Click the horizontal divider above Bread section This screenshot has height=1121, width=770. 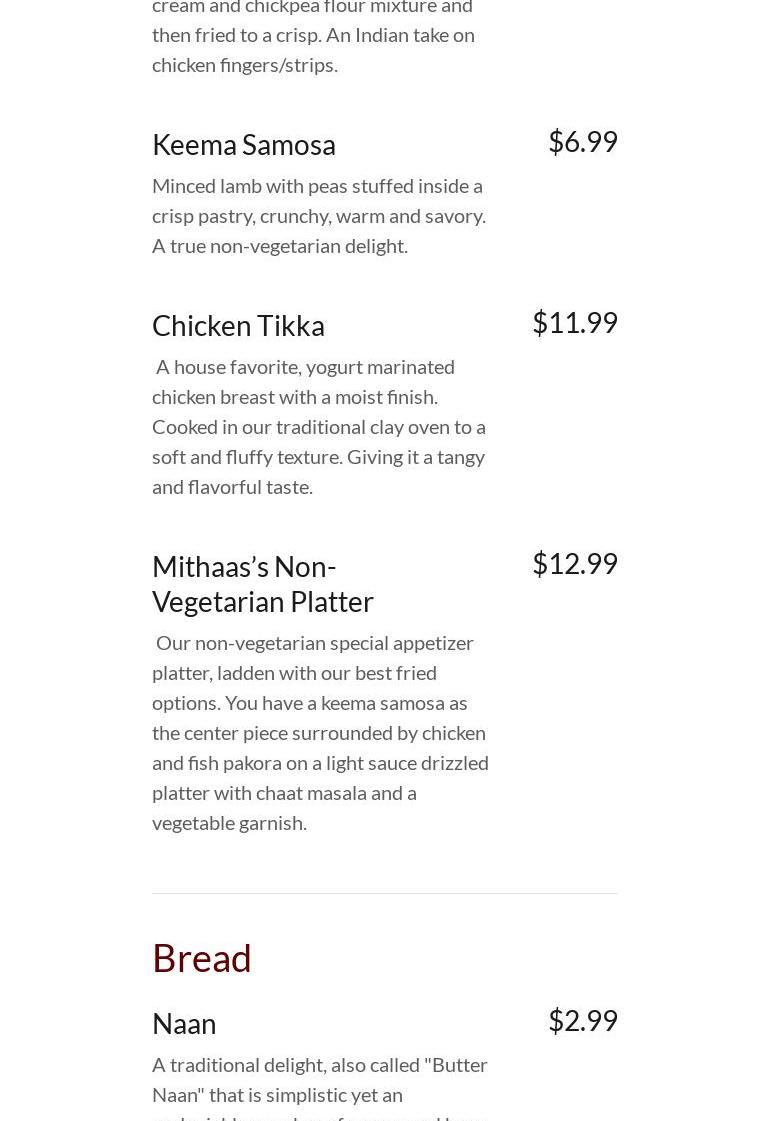click(385, 893)
